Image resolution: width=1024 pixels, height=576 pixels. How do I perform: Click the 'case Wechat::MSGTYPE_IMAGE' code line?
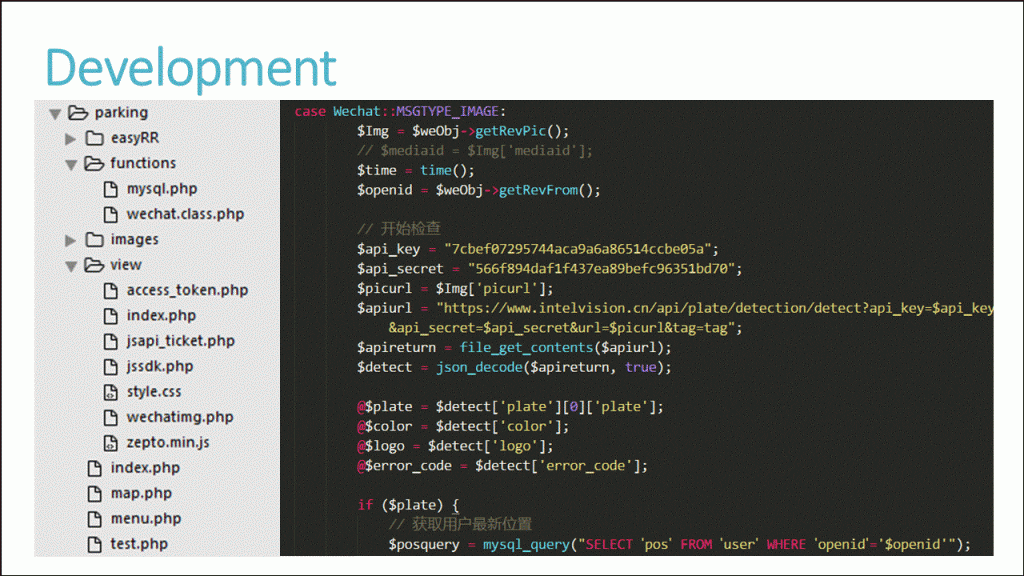[400, 112]
